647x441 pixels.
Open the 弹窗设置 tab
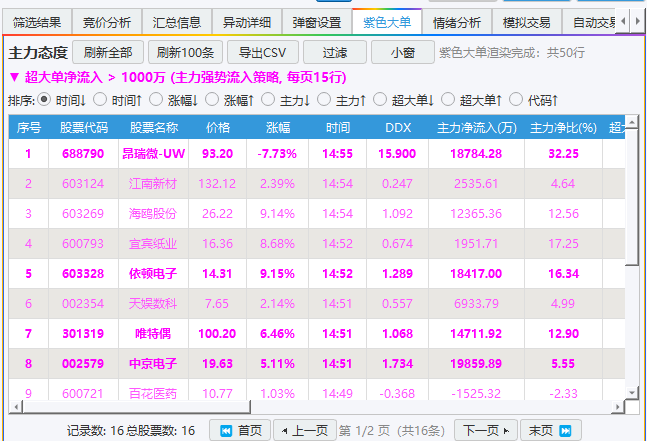click(316, 22)
